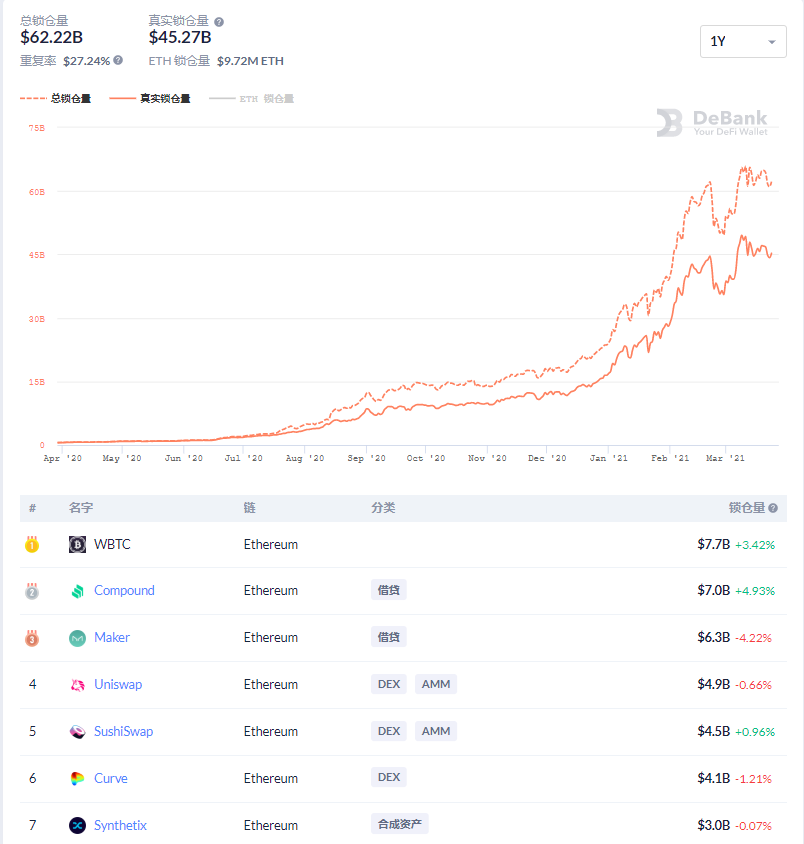Click the Compound logo icon
804x844 pixels.
point(77,591)
